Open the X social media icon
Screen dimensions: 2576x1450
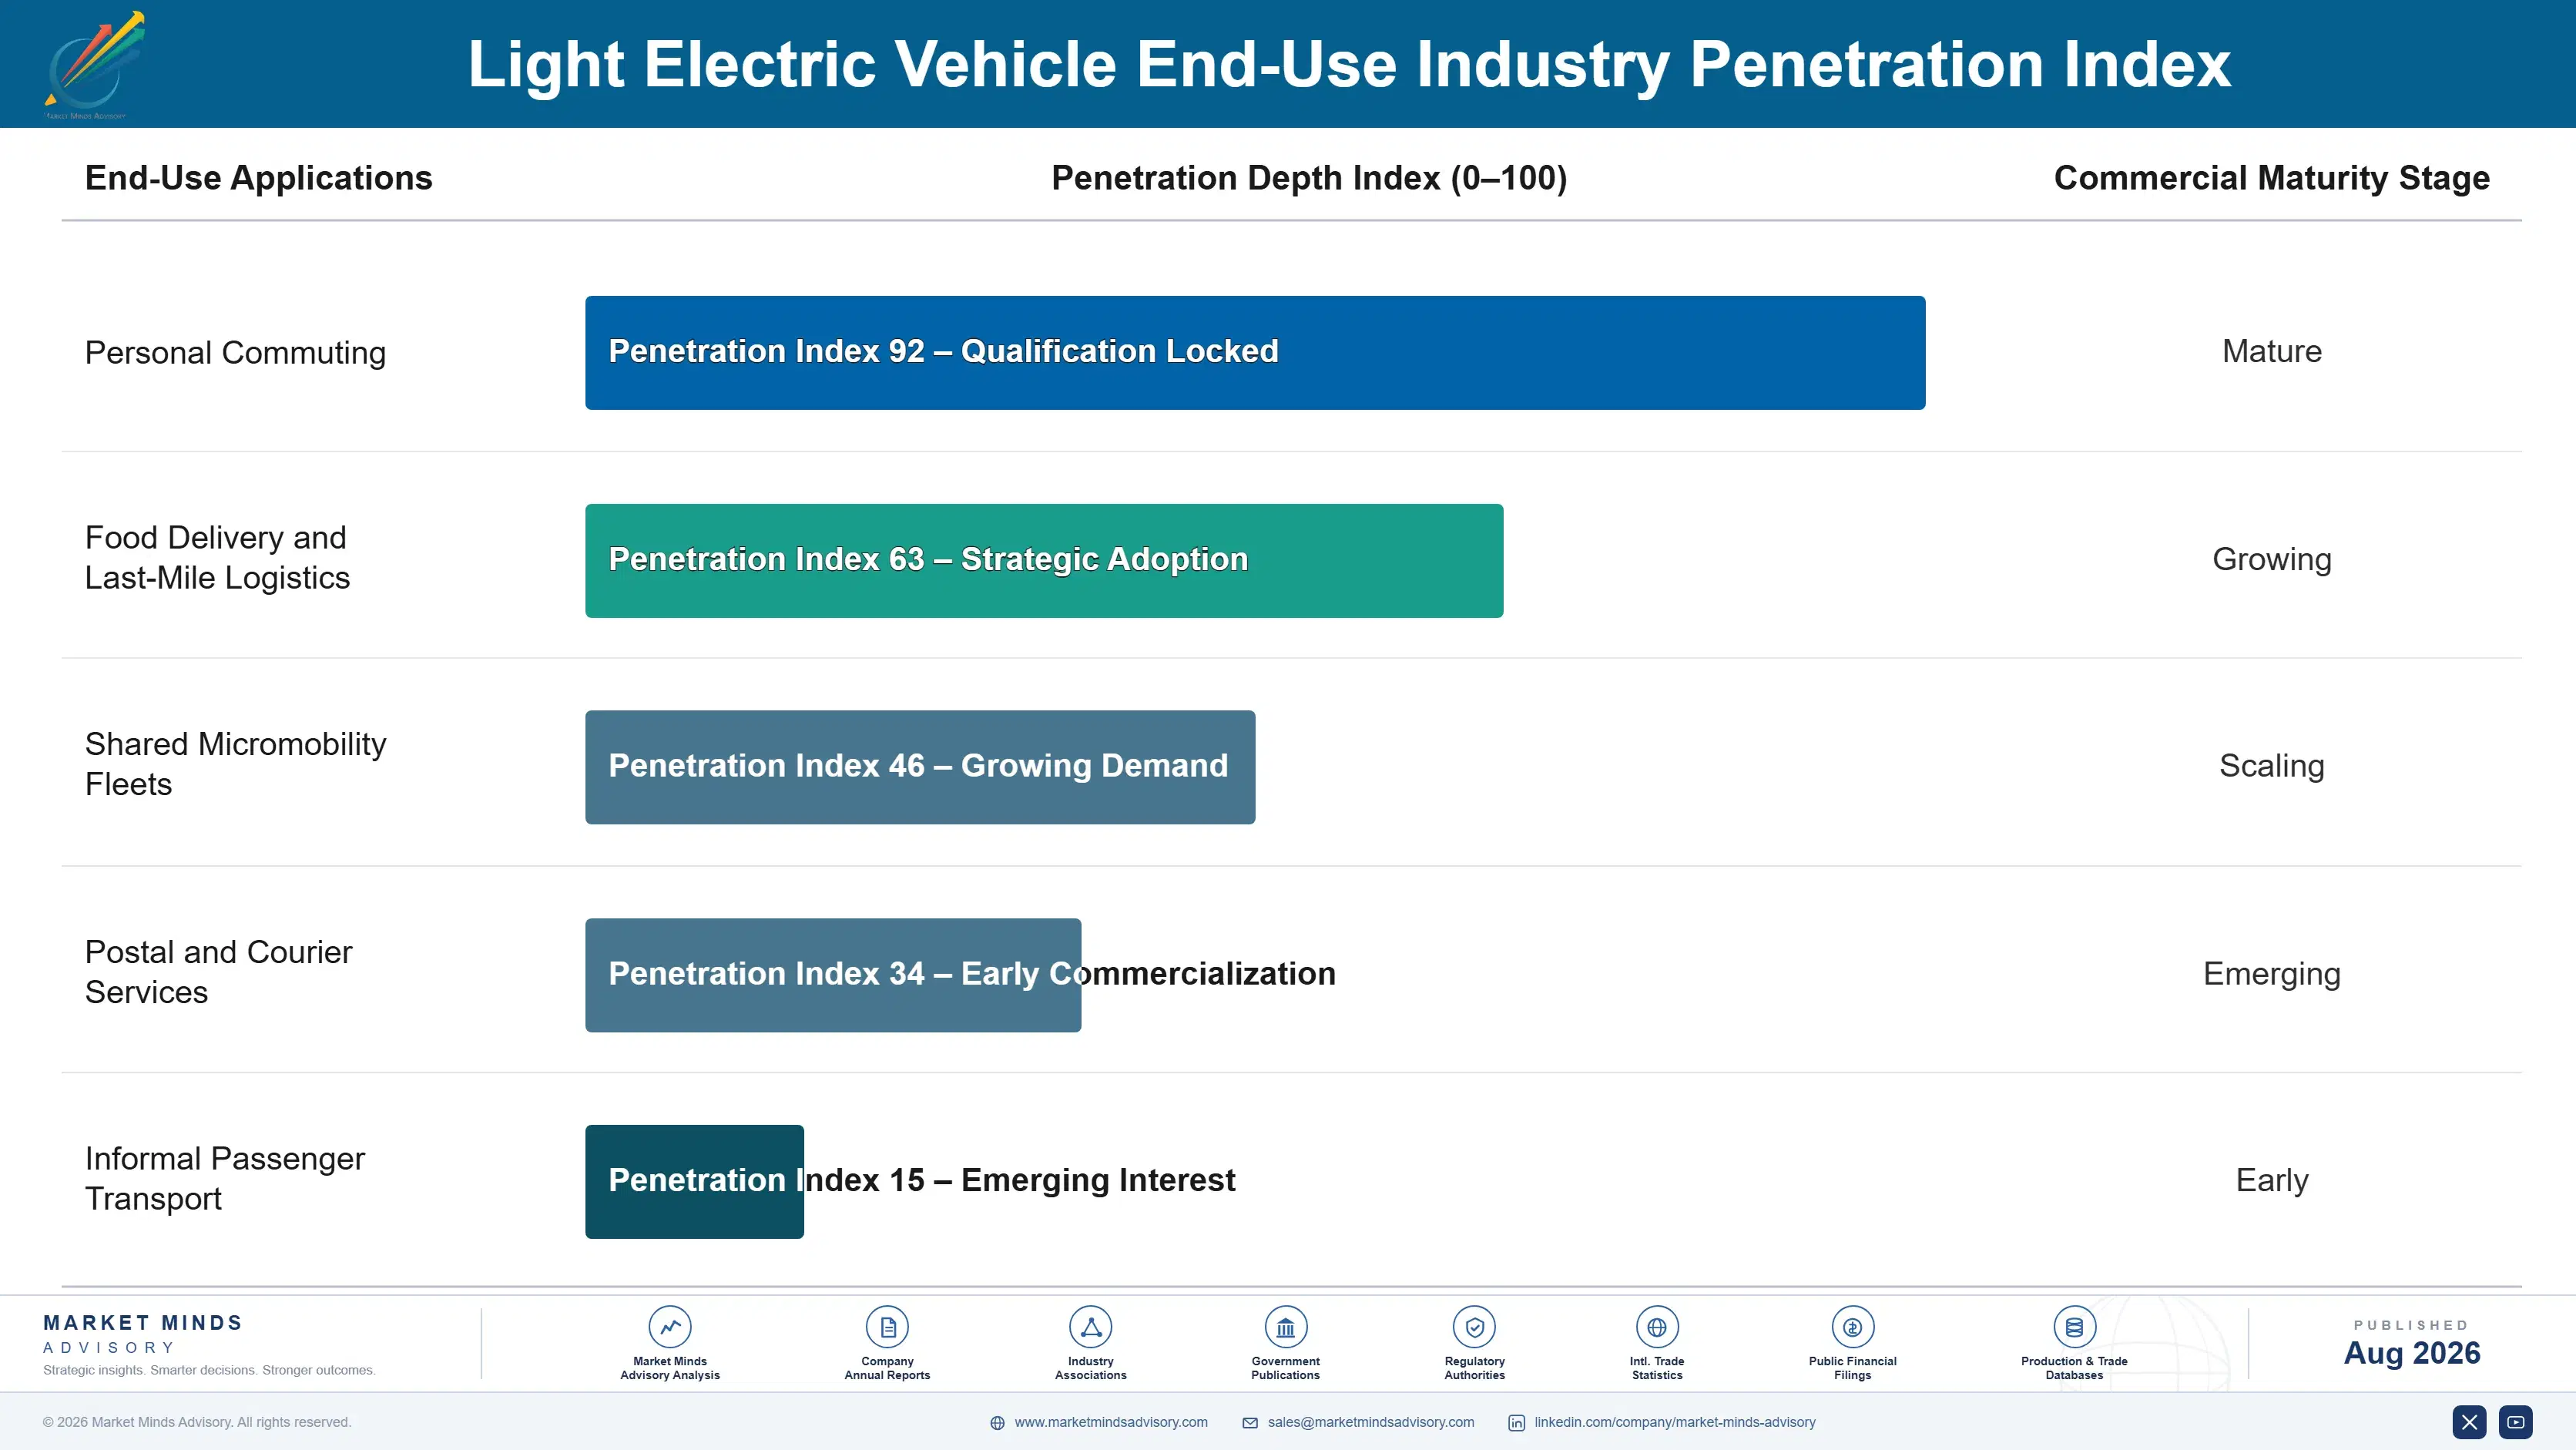(x=2469, y=1422)
